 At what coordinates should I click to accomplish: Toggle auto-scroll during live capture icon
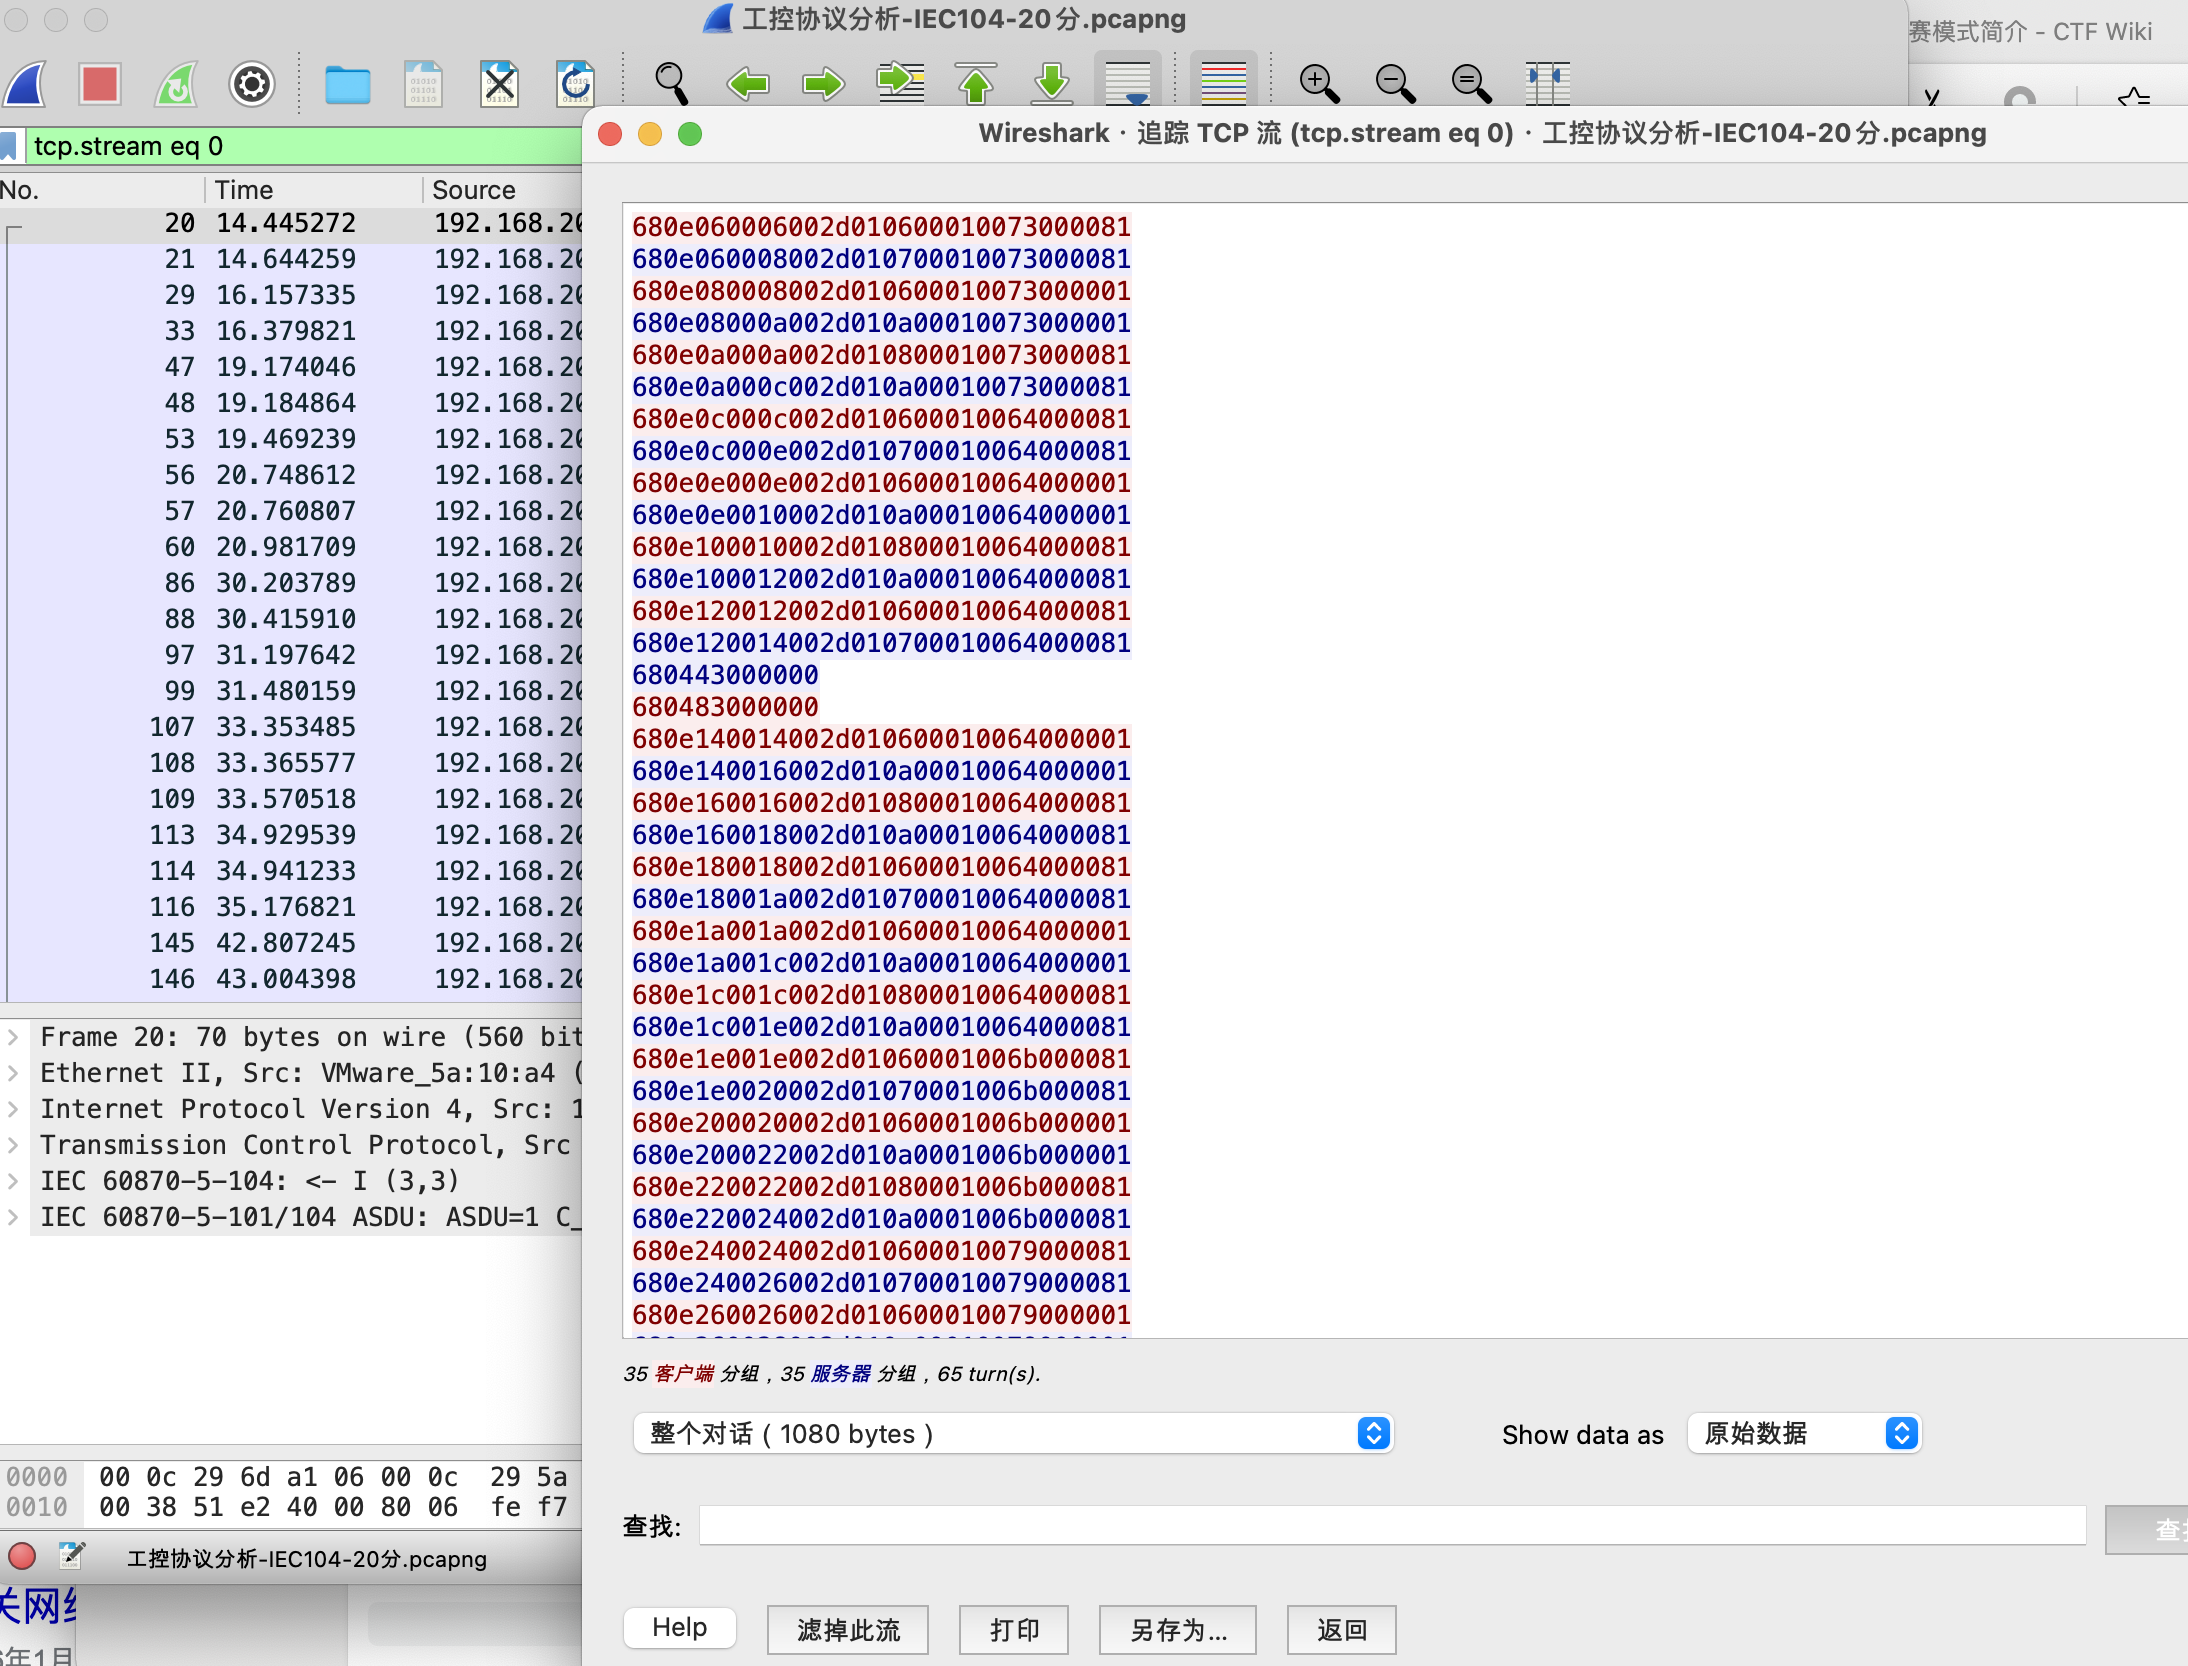tap(1128, 84)
